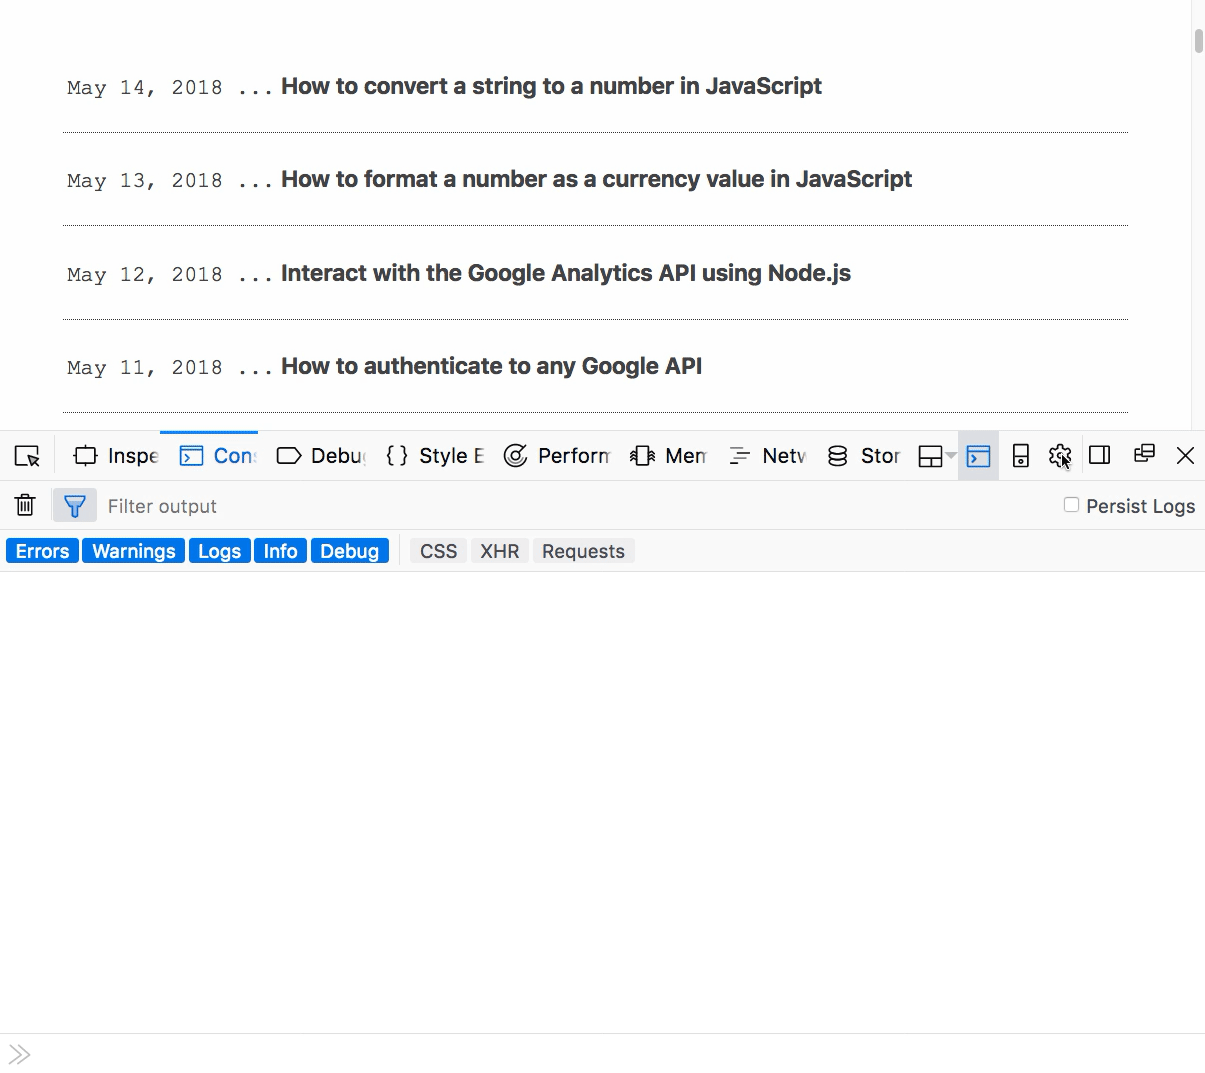
Task: Open DevTools settings with the gear icon
Action: [x=1059, y=455]
